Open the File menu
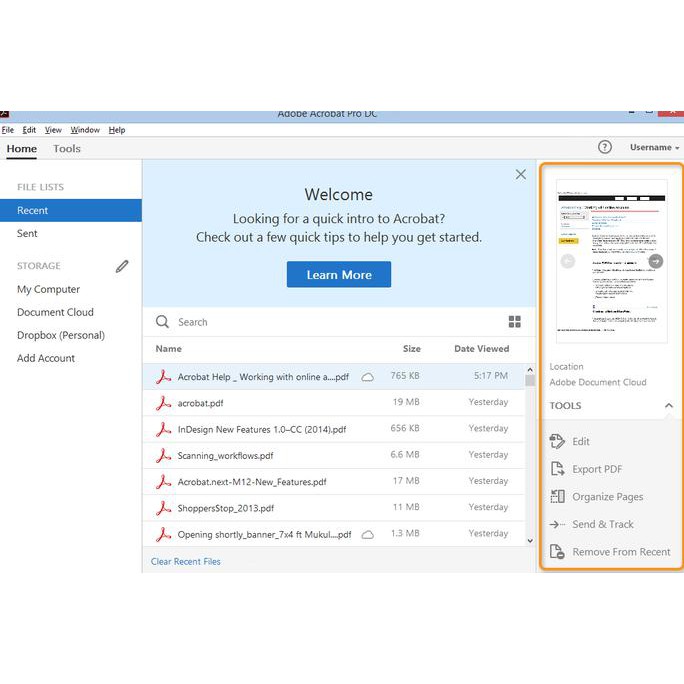 (x=8, y=130)
